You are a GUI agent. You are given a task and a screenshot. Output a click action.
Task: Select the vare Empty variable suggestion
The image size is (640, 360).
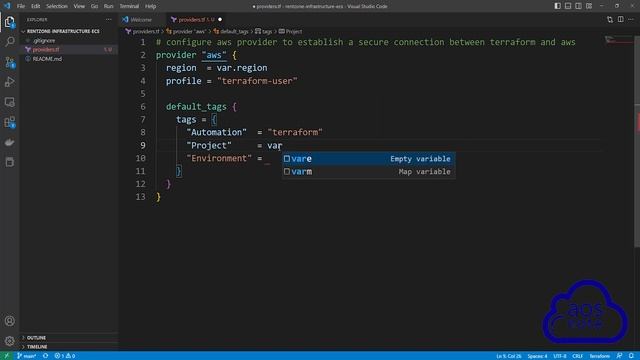369,159
